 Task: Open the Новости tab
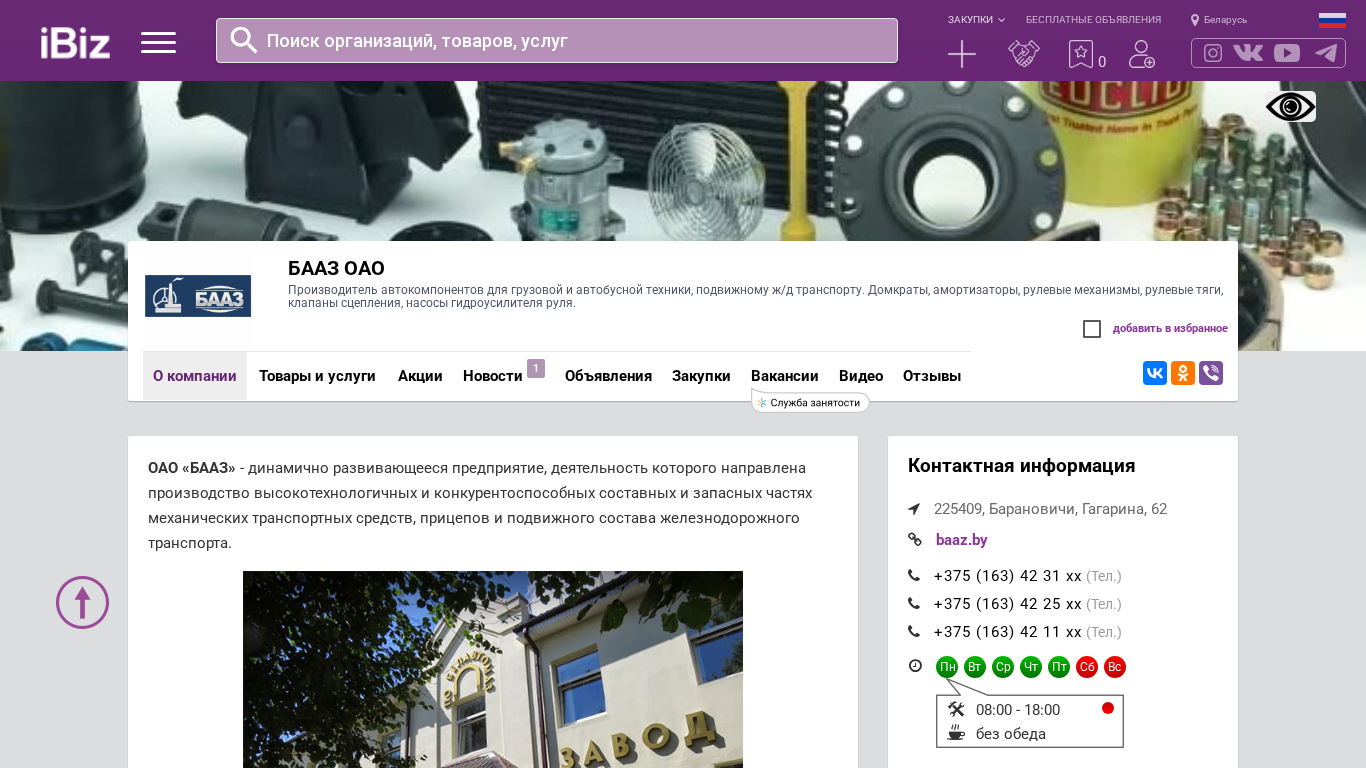493,376
